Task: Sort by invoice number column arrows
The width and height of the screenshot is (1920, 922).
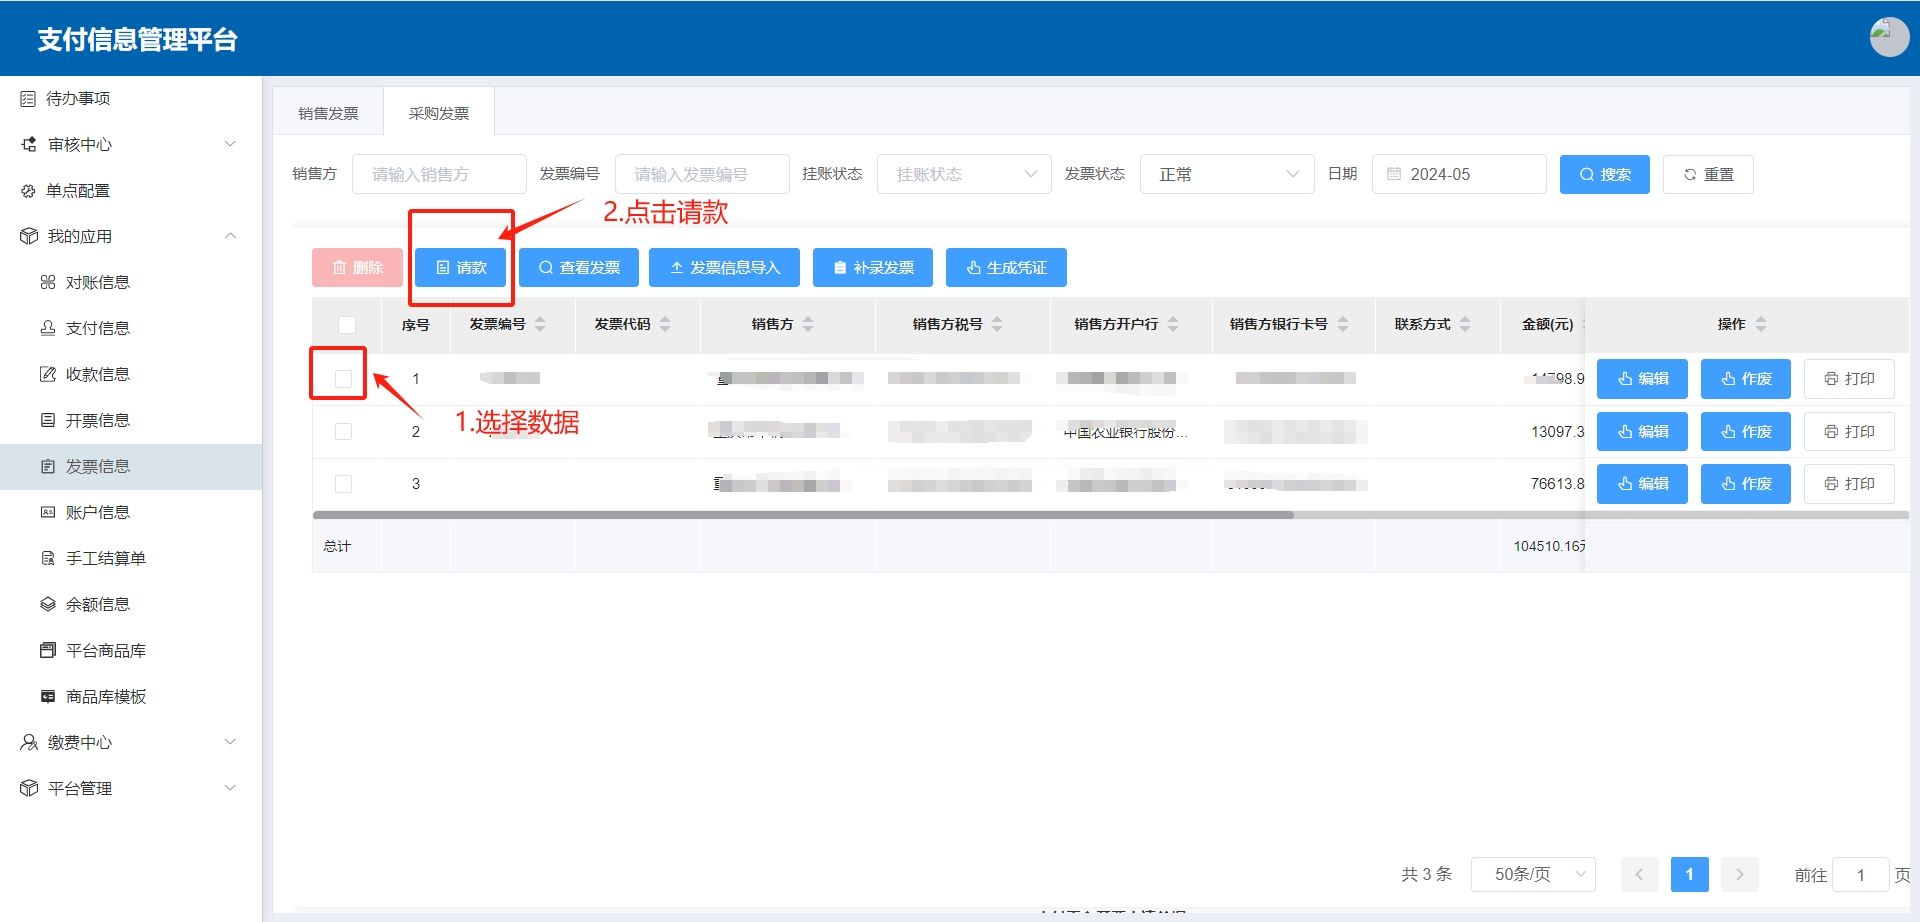Action: coord(540,324)
